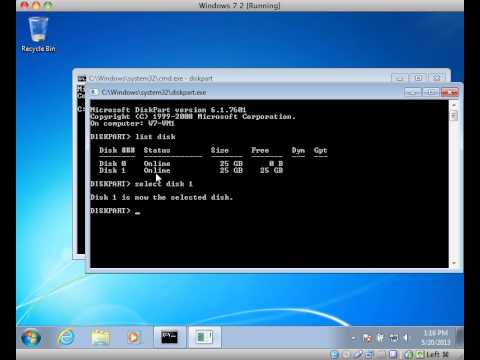Click the diskpart scrollbar thumb
The width and height of the screenshot is (480, 360).
(454, 116)
